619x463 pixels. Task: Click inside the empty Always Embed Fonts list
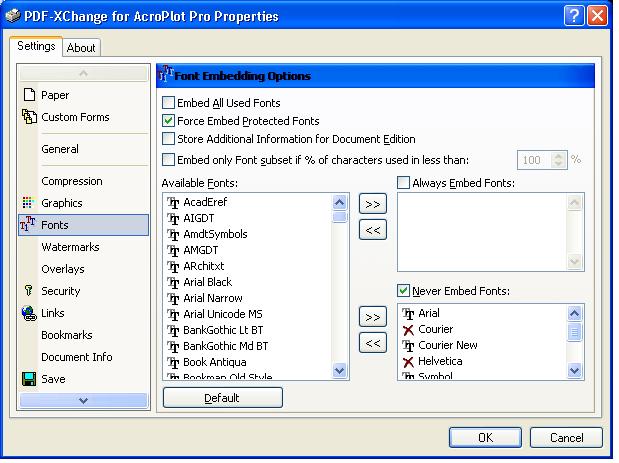coord(482,232)
